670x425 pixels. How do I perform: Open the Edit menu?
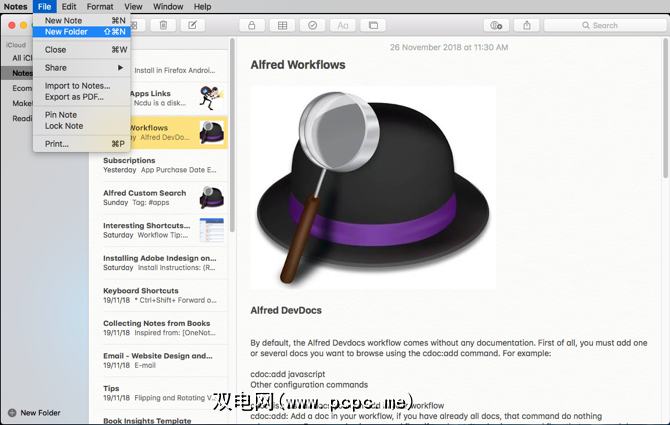pyautogui.click(x=69, y=6)
